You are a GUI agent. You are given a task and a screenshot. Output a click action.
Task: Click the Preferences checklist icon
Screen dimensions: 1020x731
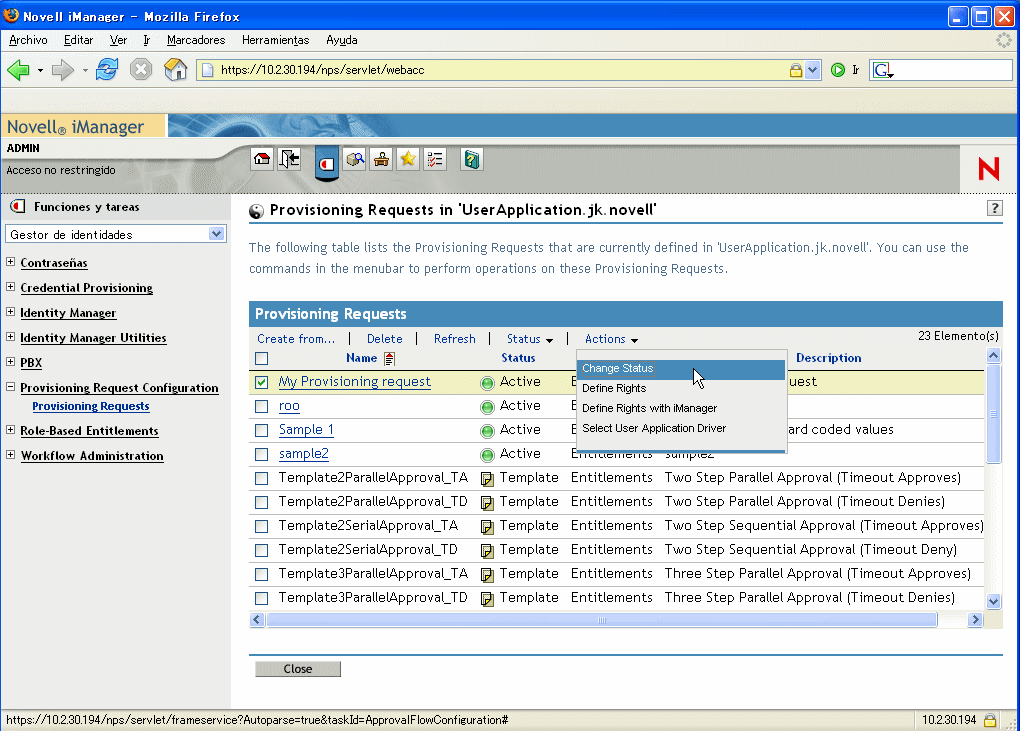(x=435, y=159)
